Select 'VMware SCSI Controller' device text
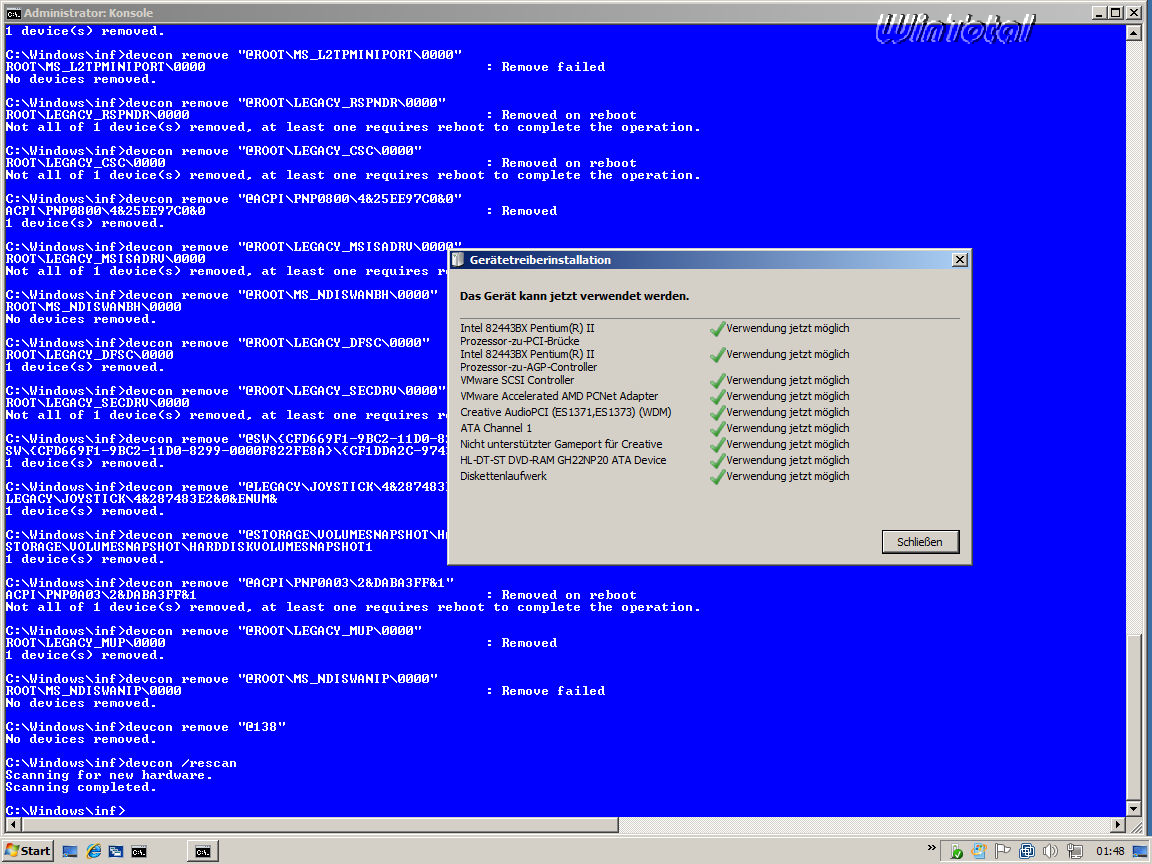This screenshot has height=864, width=1152. [517, 381]
